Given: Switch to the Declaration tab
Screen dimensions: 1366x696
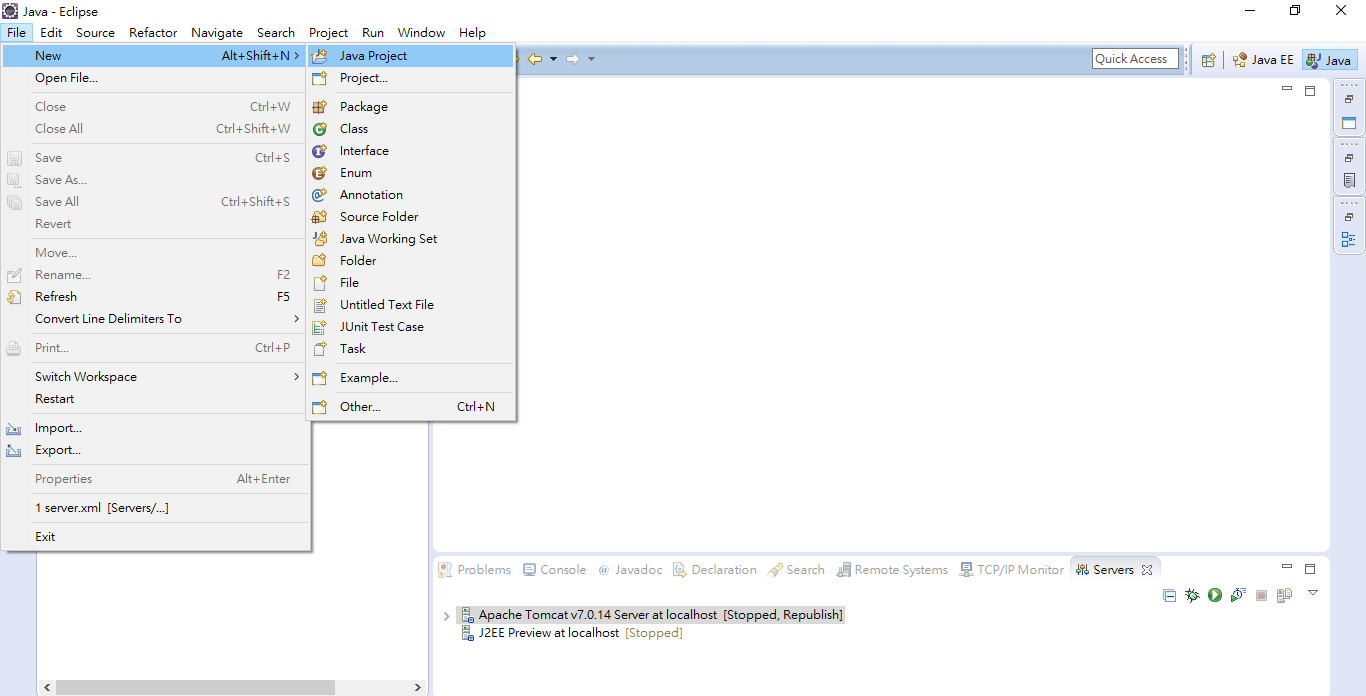Looking at the screenshot, I should (715, 570).
